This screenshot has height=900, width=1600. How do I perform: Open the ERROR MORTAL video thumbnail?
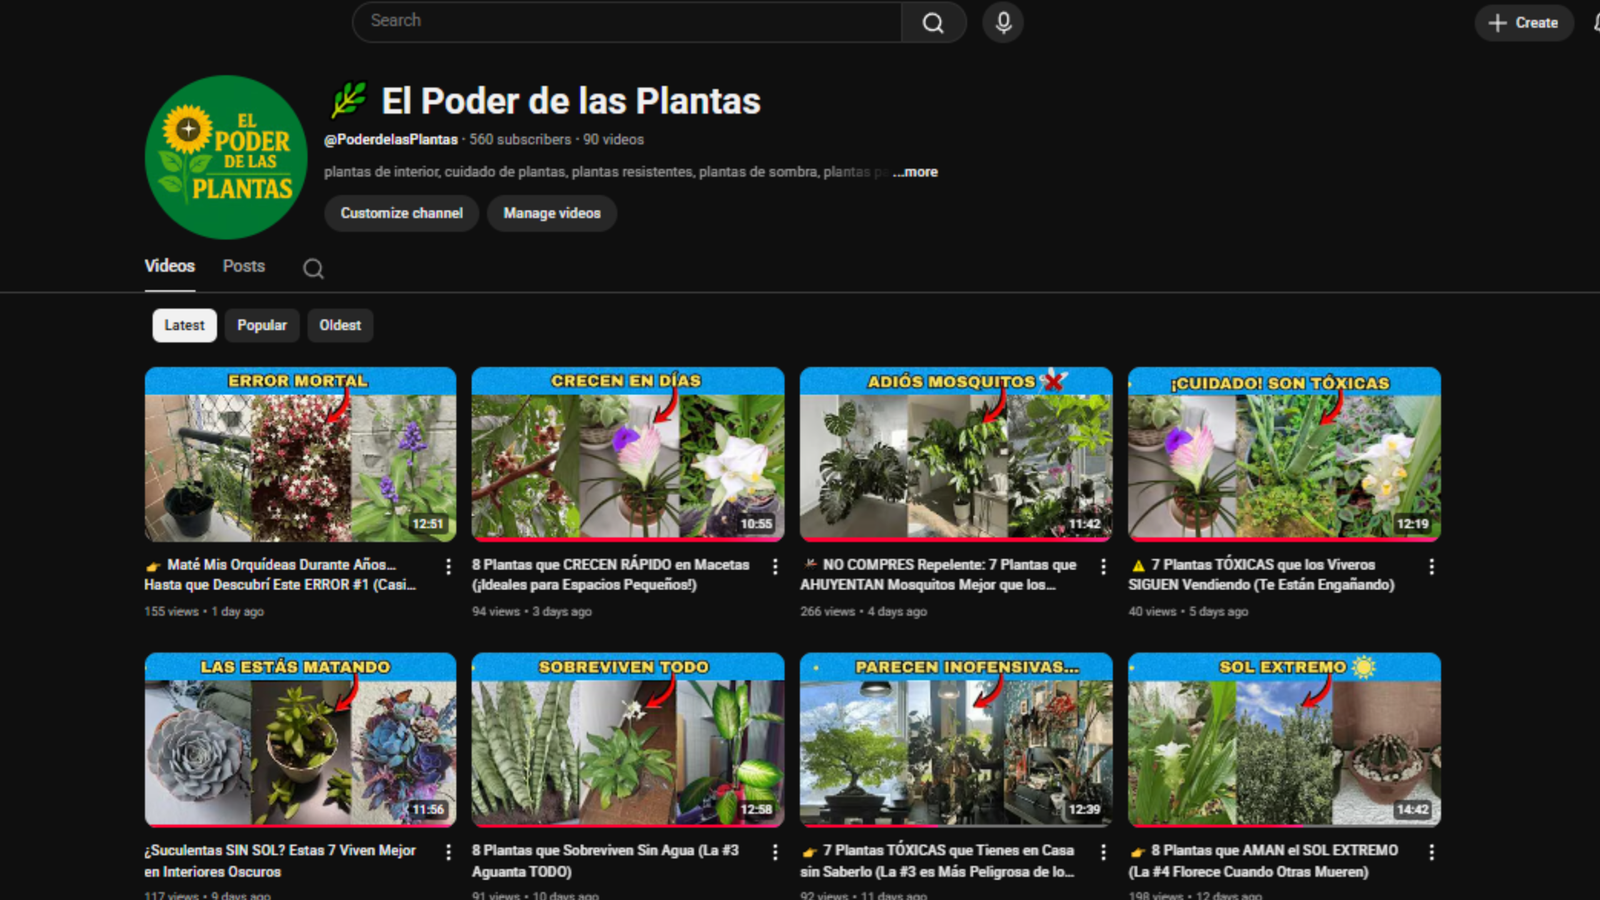click(300, 454)
